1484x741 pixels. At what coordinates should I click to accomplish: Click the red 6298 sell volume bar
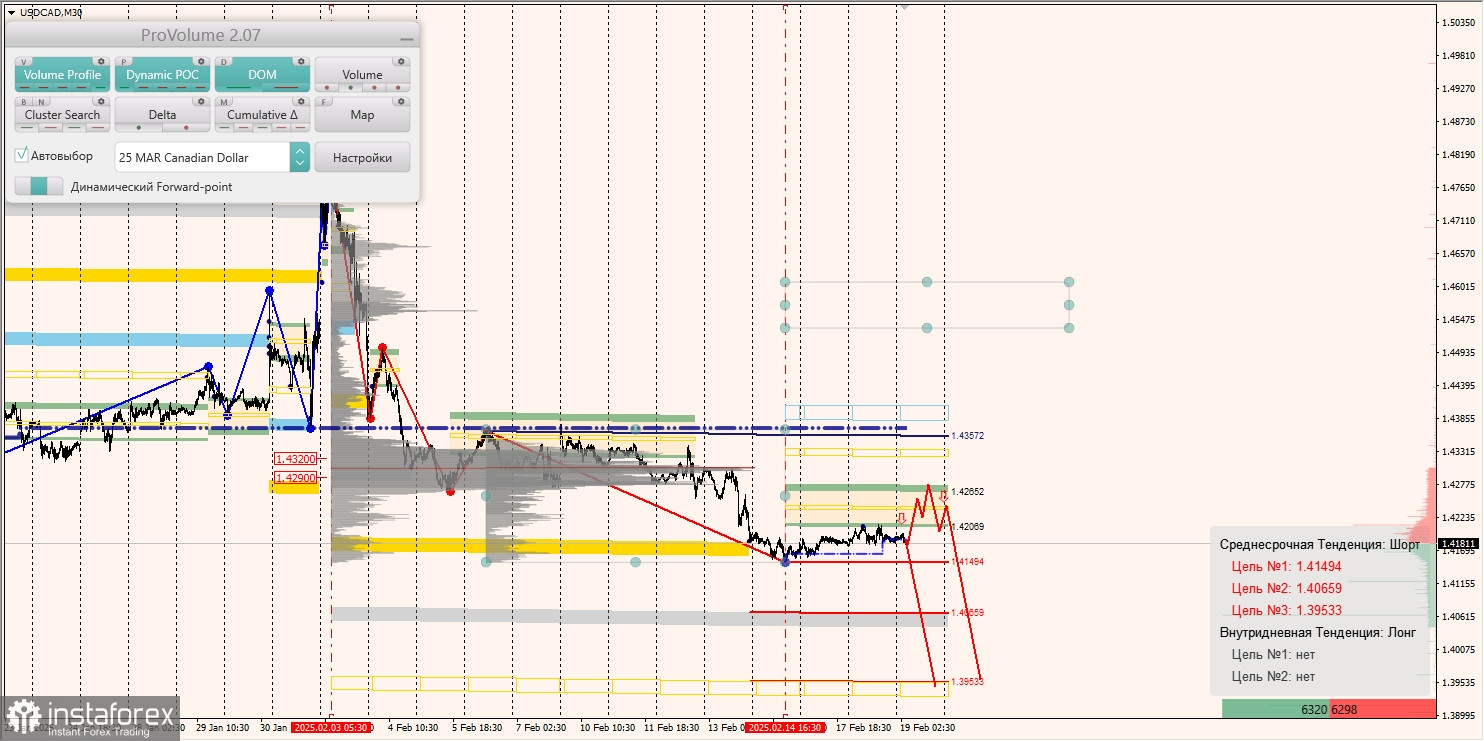1382,709
